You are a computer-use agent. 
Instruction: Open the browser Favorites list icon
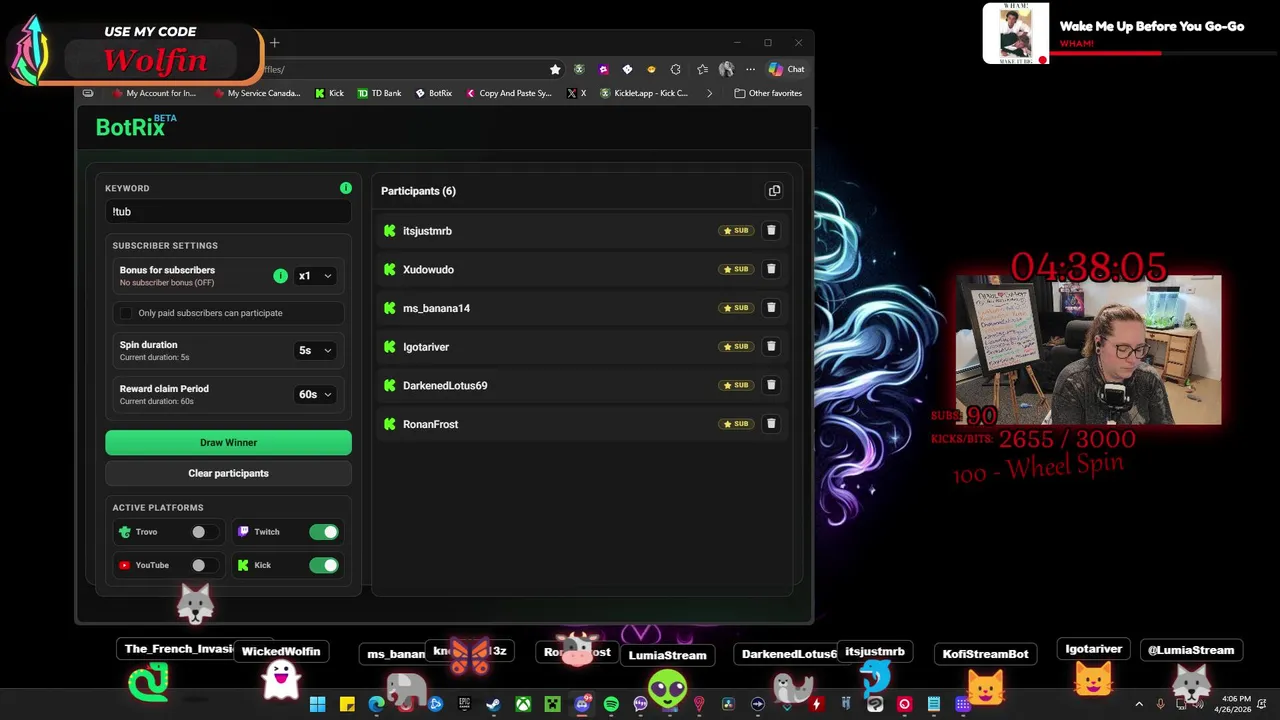click(702, 69)
